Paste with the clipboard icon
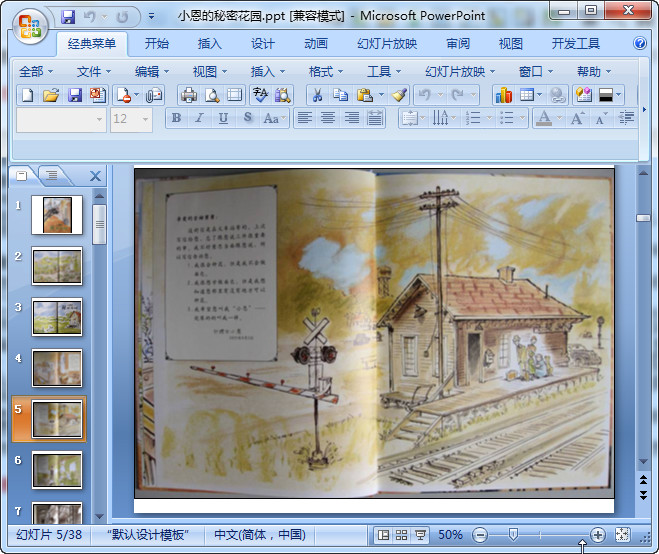Image resolution: width=659 pixels, height=554 pixels. (x=364, y=95)
